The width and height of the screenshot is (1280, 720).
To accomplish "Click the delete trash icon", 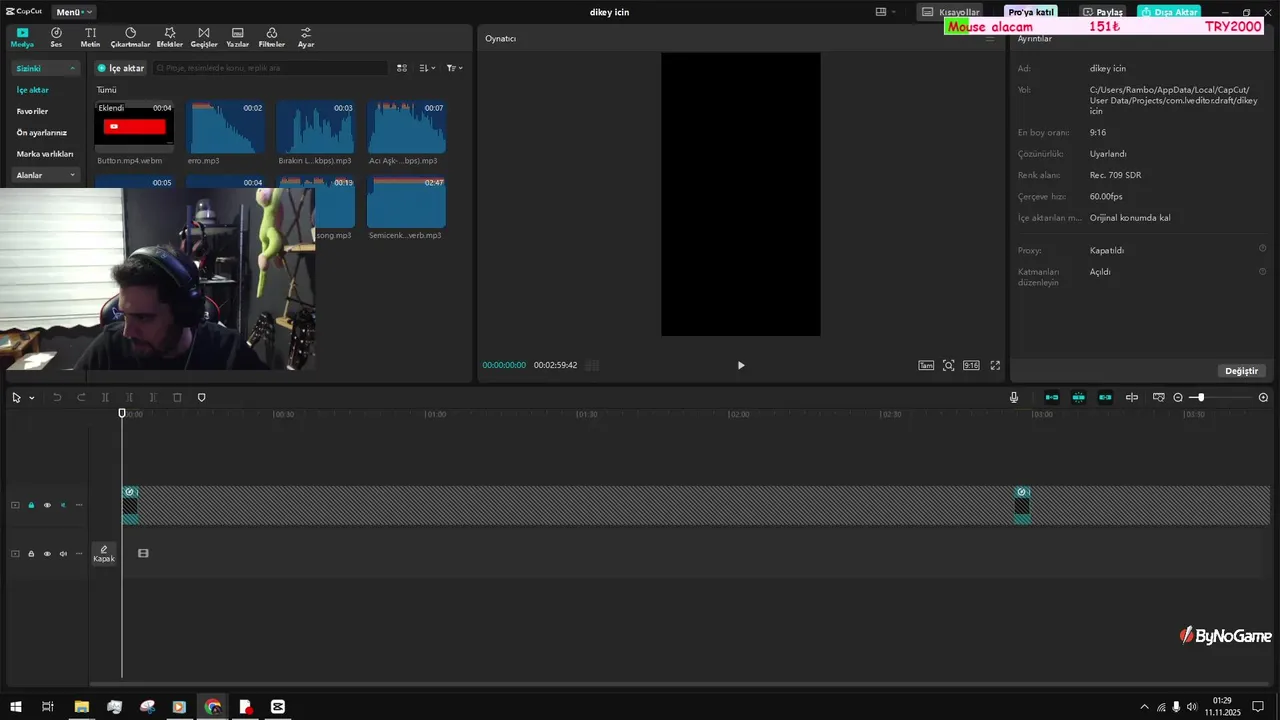I will click(x=177, y=398).
